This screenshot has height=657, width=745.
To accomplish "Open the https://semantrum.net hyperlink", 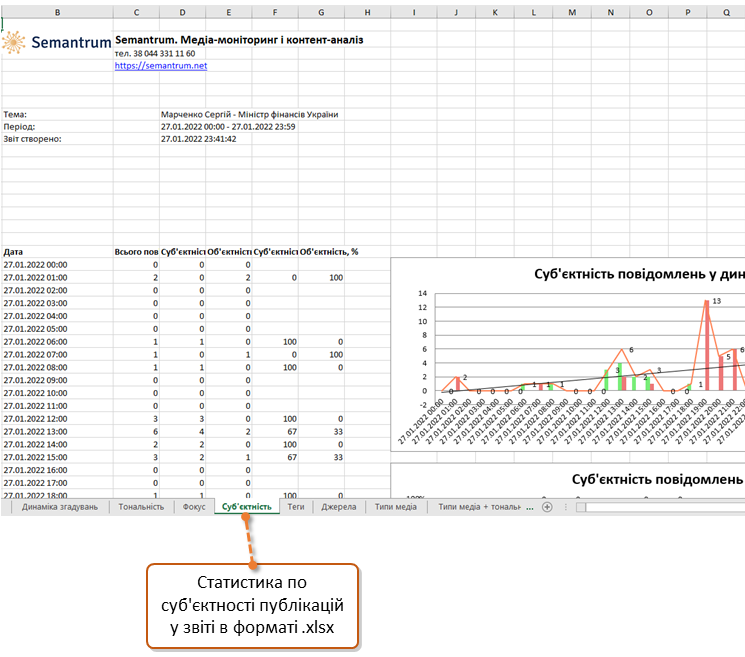I will pyautogui.click(x=161, y=66).
